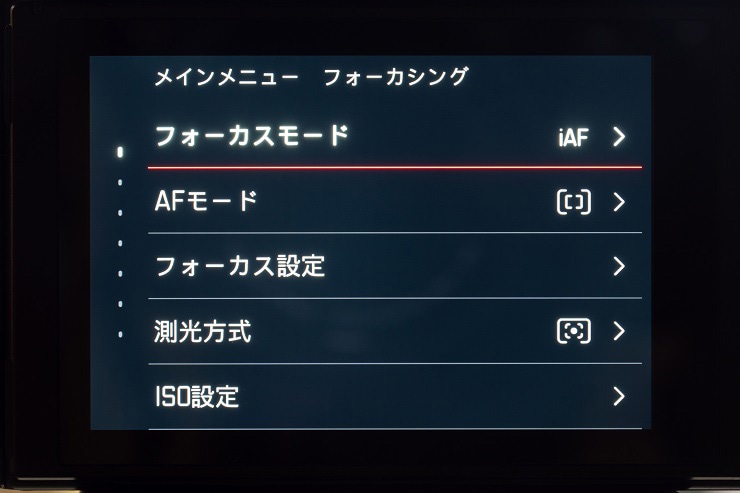Select the ISO設定 entry
Screen dimensions: 740x493
click(197, 396)
